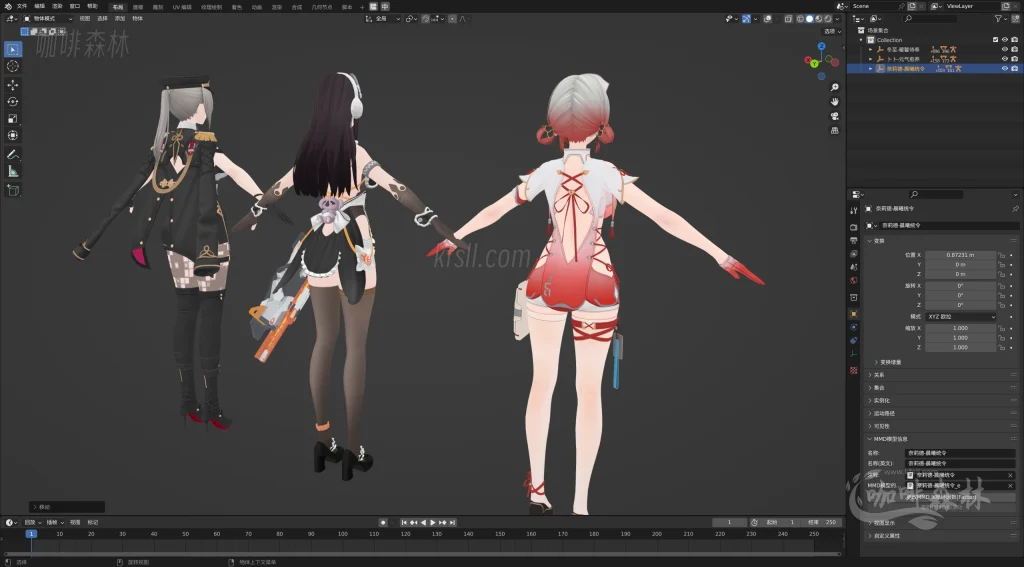
Task: Toggle lock on Location X field
Action: click(x=1001, y=255)
